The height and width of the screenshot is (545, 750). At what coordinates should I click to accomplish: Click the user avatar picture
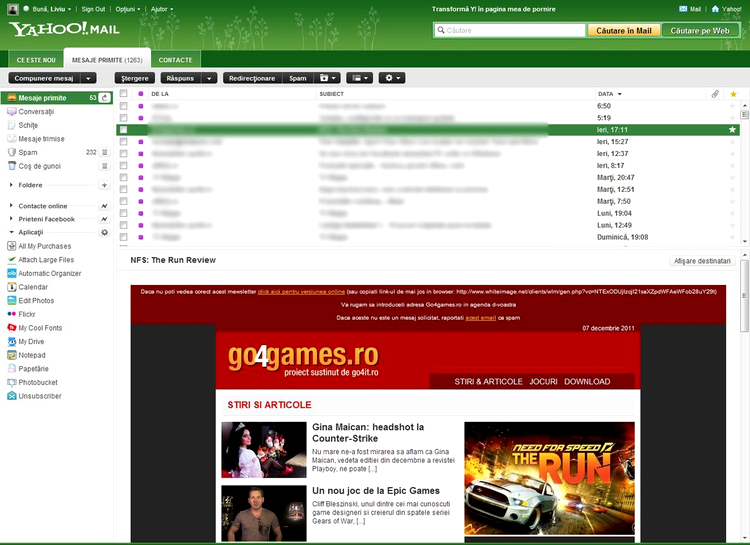(x=13, y=9)
